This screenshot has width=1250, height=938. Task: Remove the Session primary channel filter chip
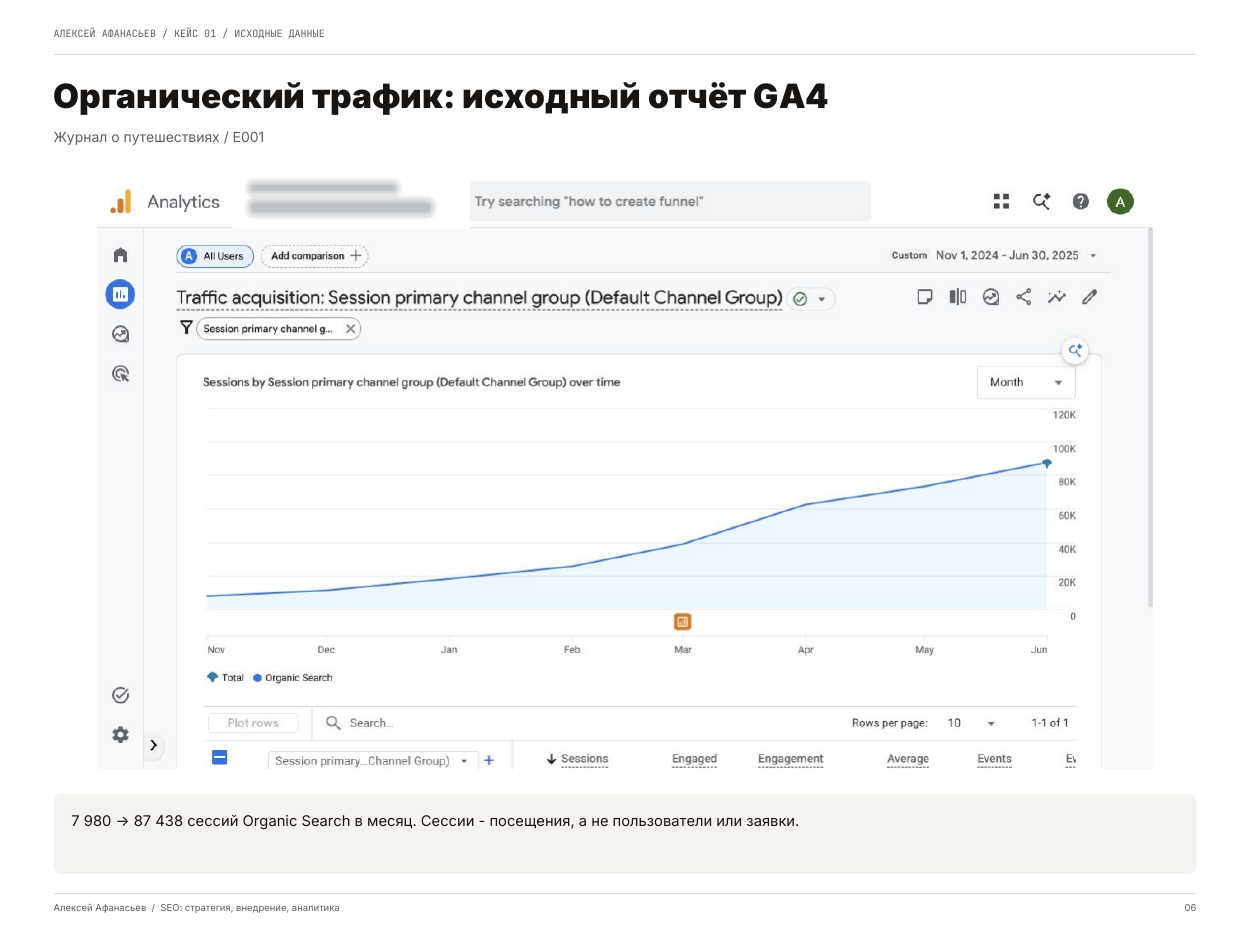[350, 329]
